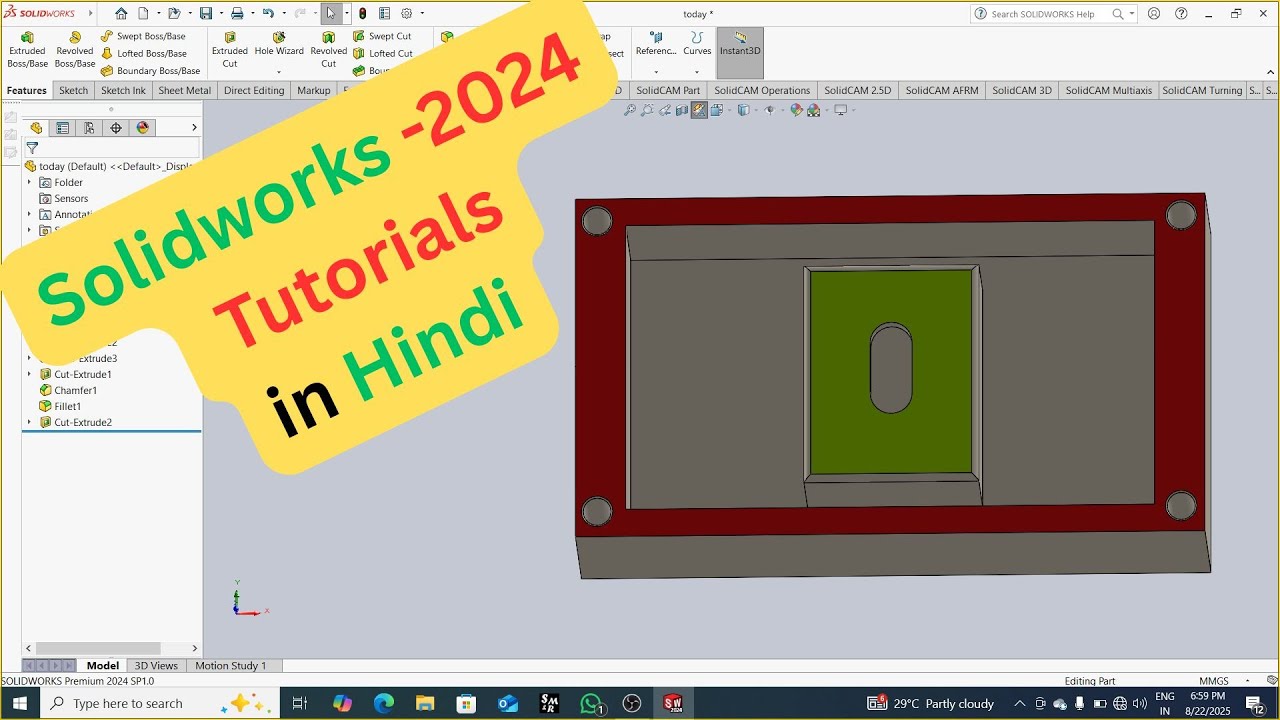Click the Home icon in title bar
Viewport: 1280px width, 720px height.
click(x=121, y=14)
